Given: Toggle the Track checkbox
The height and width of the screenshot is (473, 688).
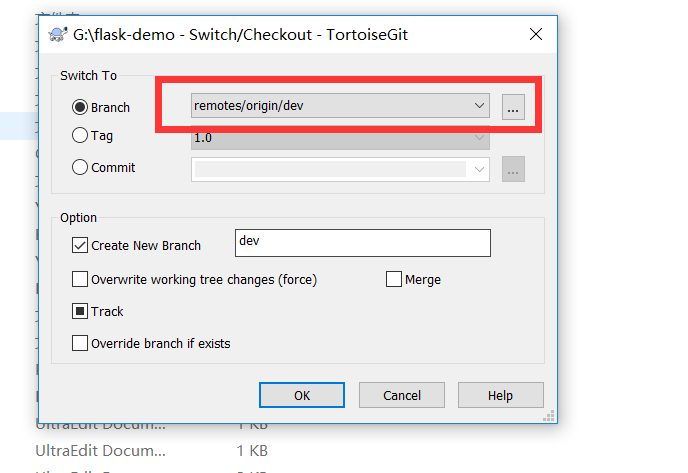Looking at the screenshot, I should tap(79, 311).
